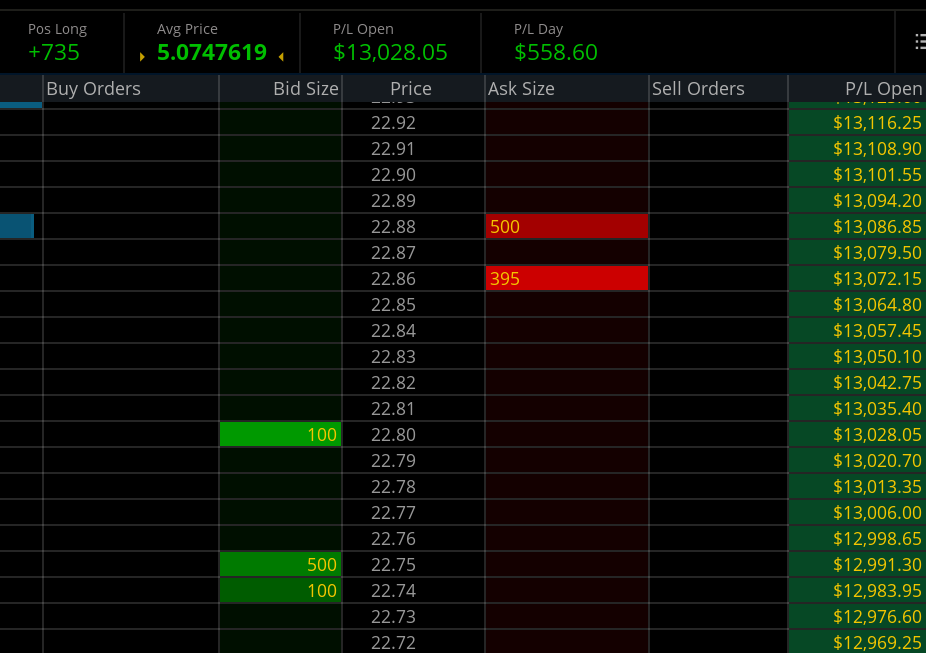Click the $12,991.30 P/L Open cell
Viewport: 926px width, 653px height.
pyautogui.click(x=857, y=564)
